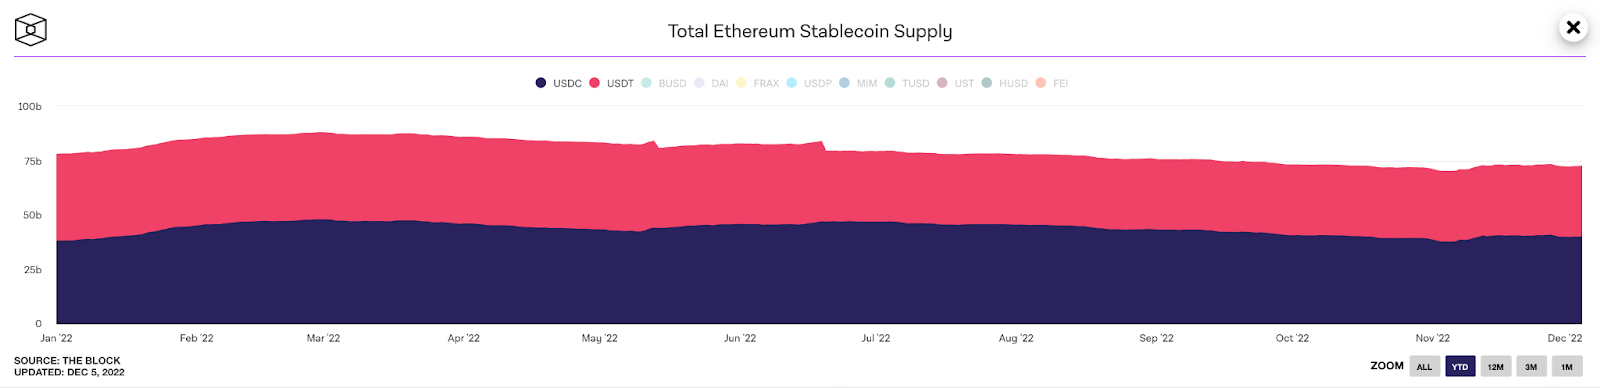Image resolution: width=1600 pixels, height=388 pixels.
Task: Enable the FRAX legend entry
Action: tap(757, 83)
